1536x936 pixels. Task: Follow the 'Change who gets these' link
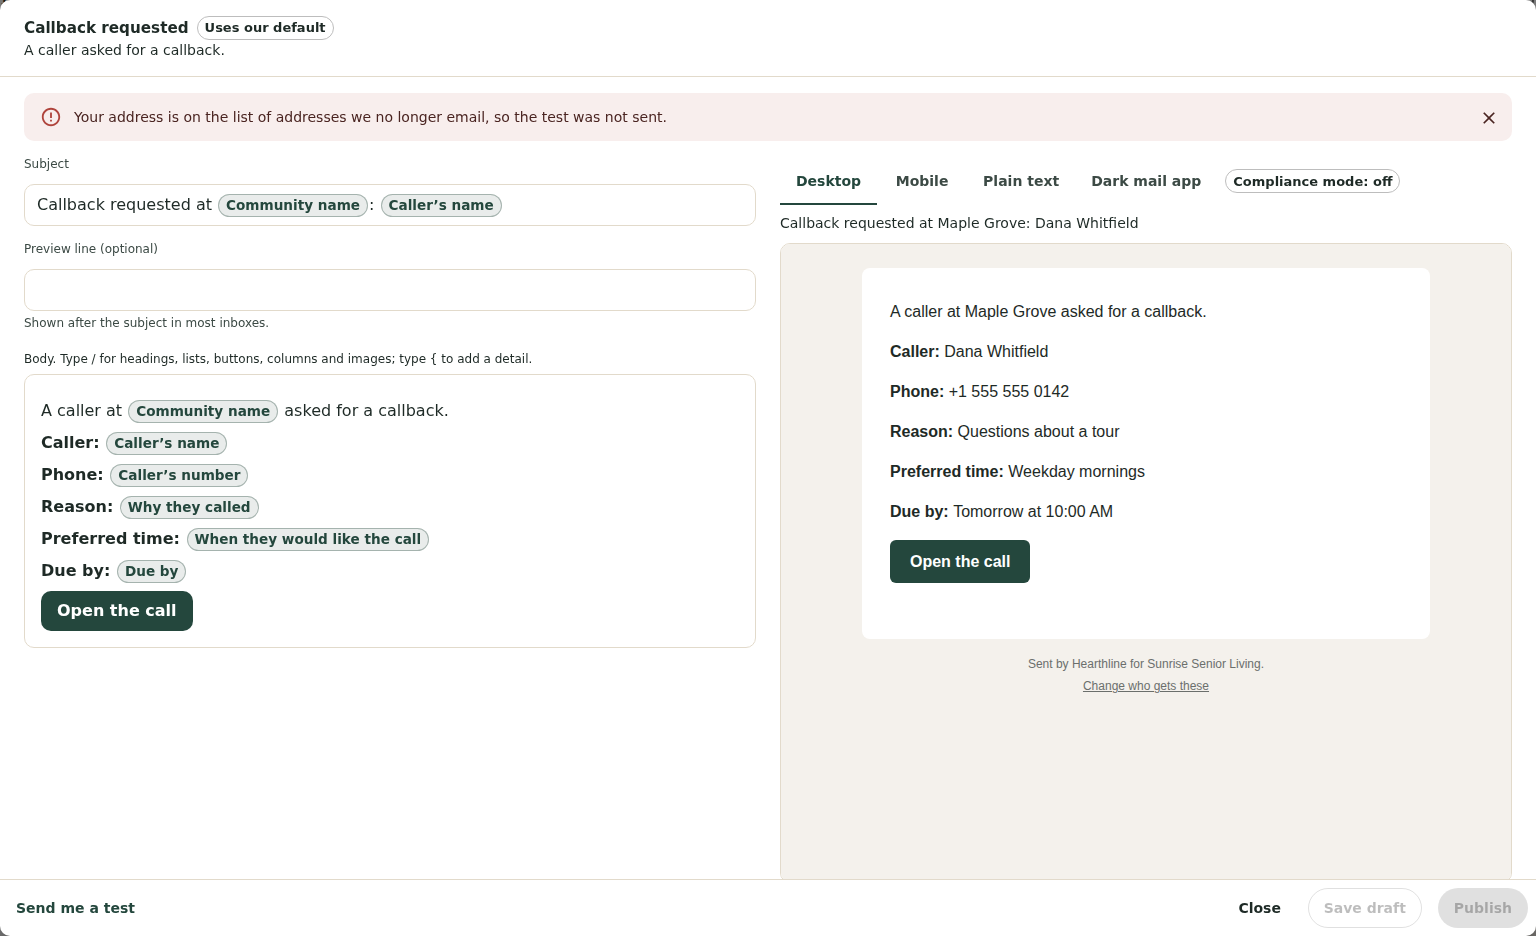coord(1146,686)
